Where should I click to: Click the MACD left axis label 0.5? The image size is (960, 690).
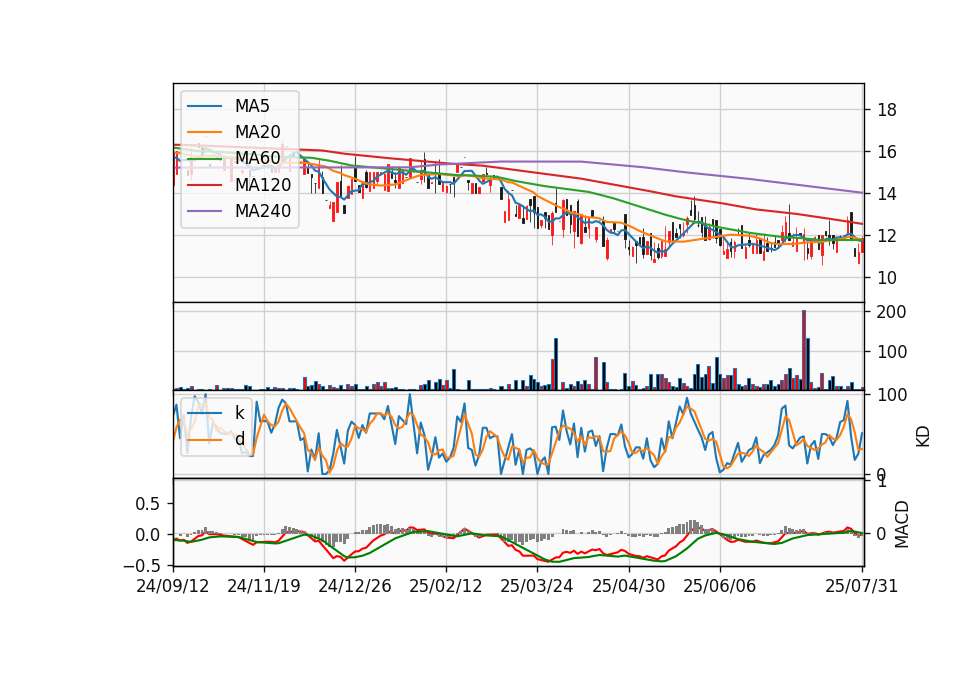tap(147, 504)
